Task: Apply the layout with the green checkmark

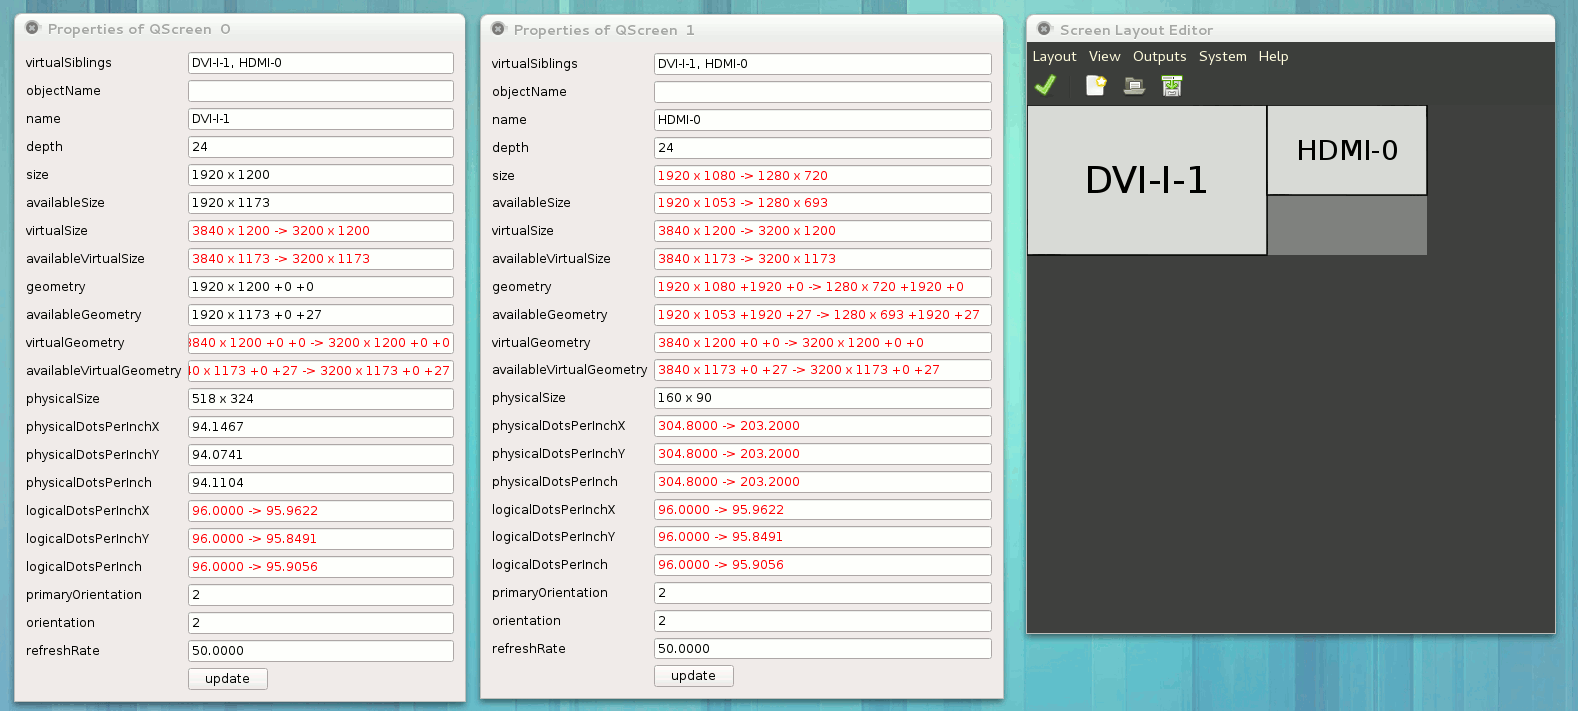Action: (1045, 86)
